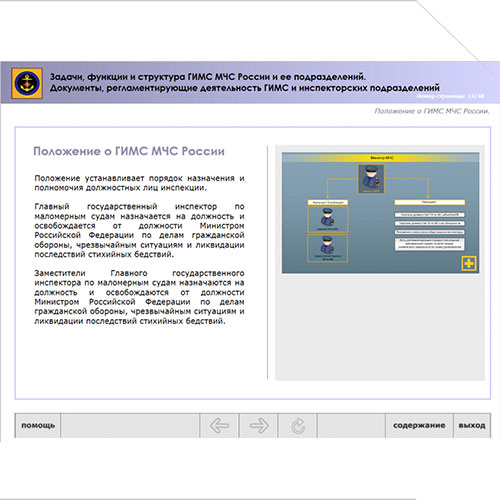Click the page number indicator in the header
Screen dimensions: 500x500
click(450, 96)
